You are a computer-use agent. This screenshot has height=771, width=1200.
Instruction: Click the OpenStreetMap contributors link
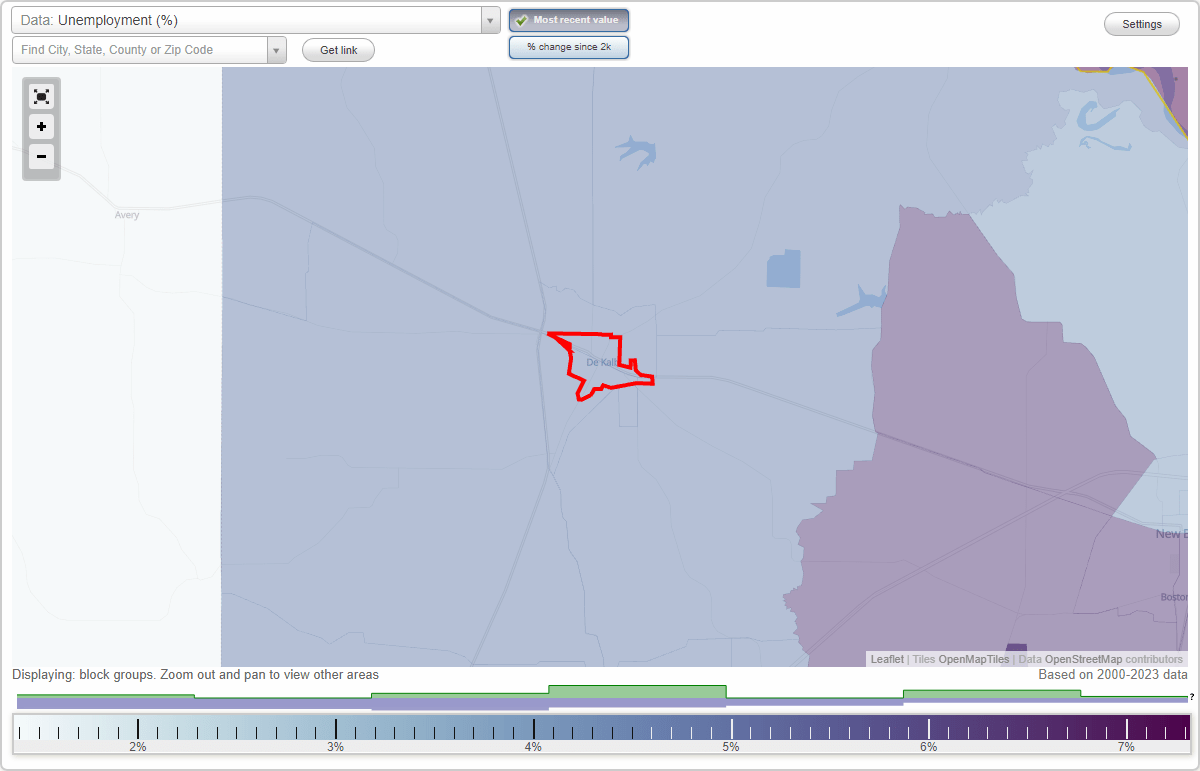(1083, 659)
